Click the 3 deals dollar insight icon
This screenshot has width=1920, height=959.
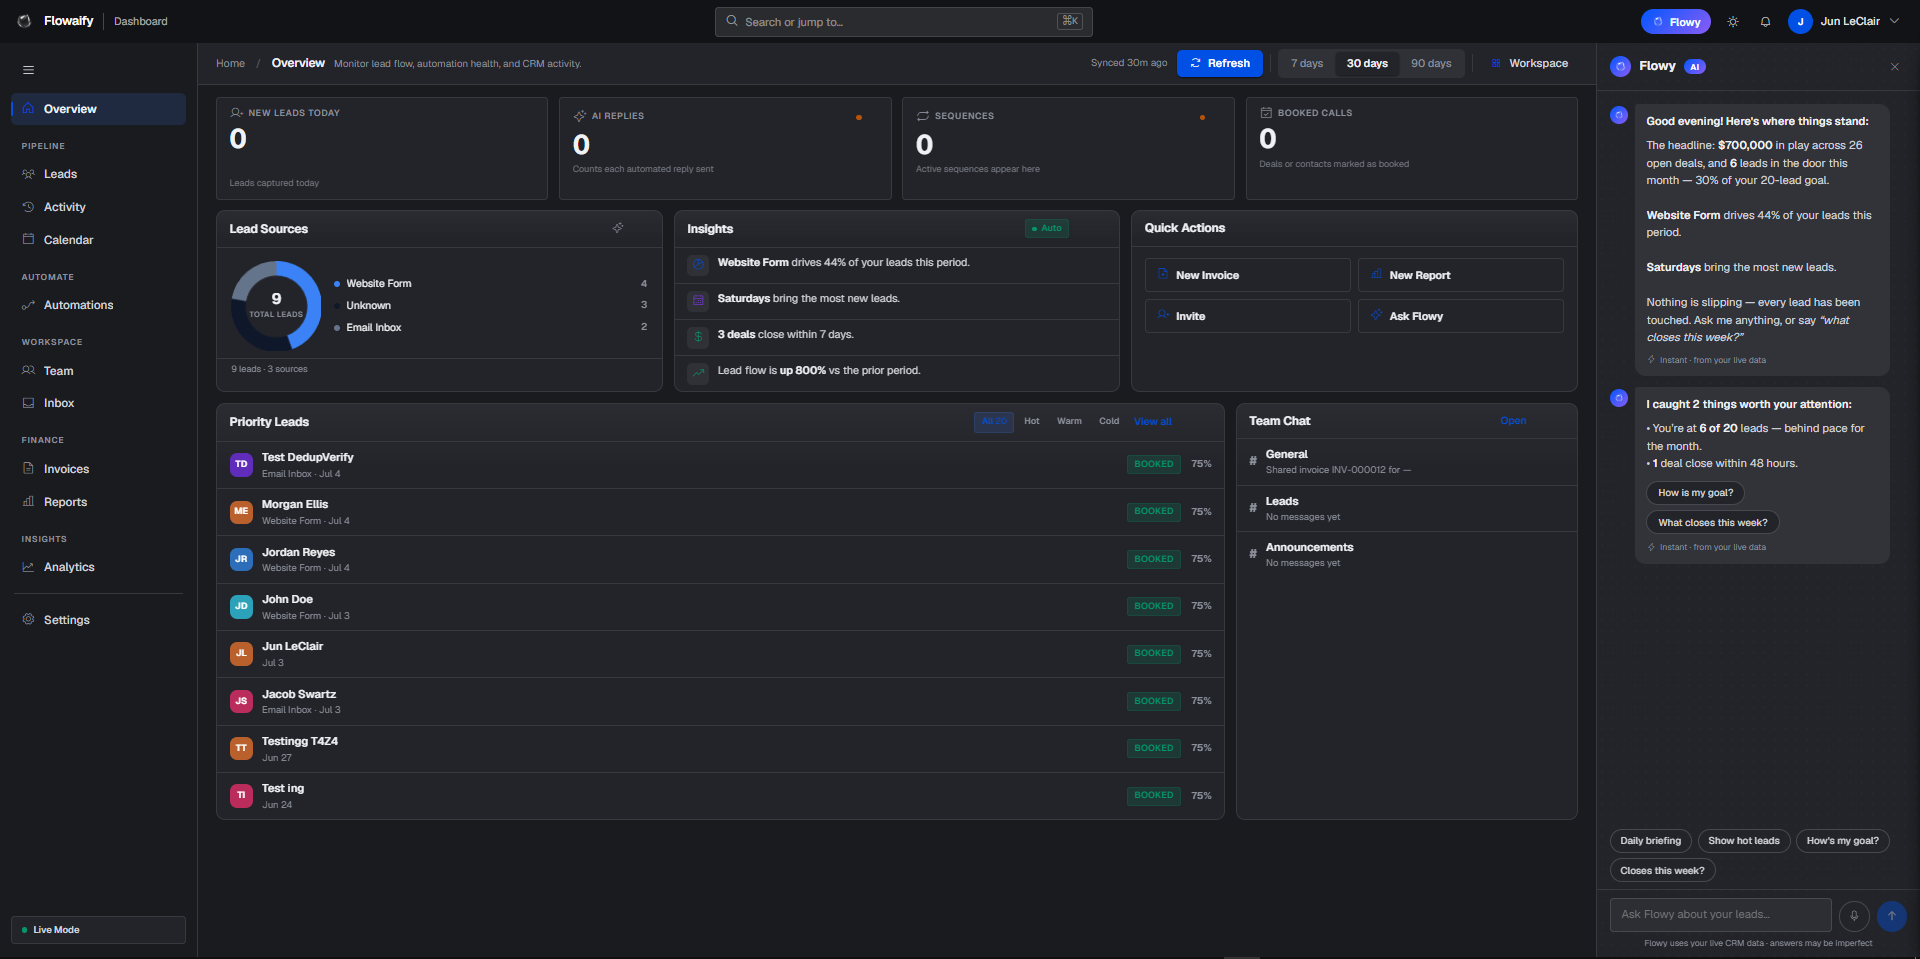coord(698,336)
